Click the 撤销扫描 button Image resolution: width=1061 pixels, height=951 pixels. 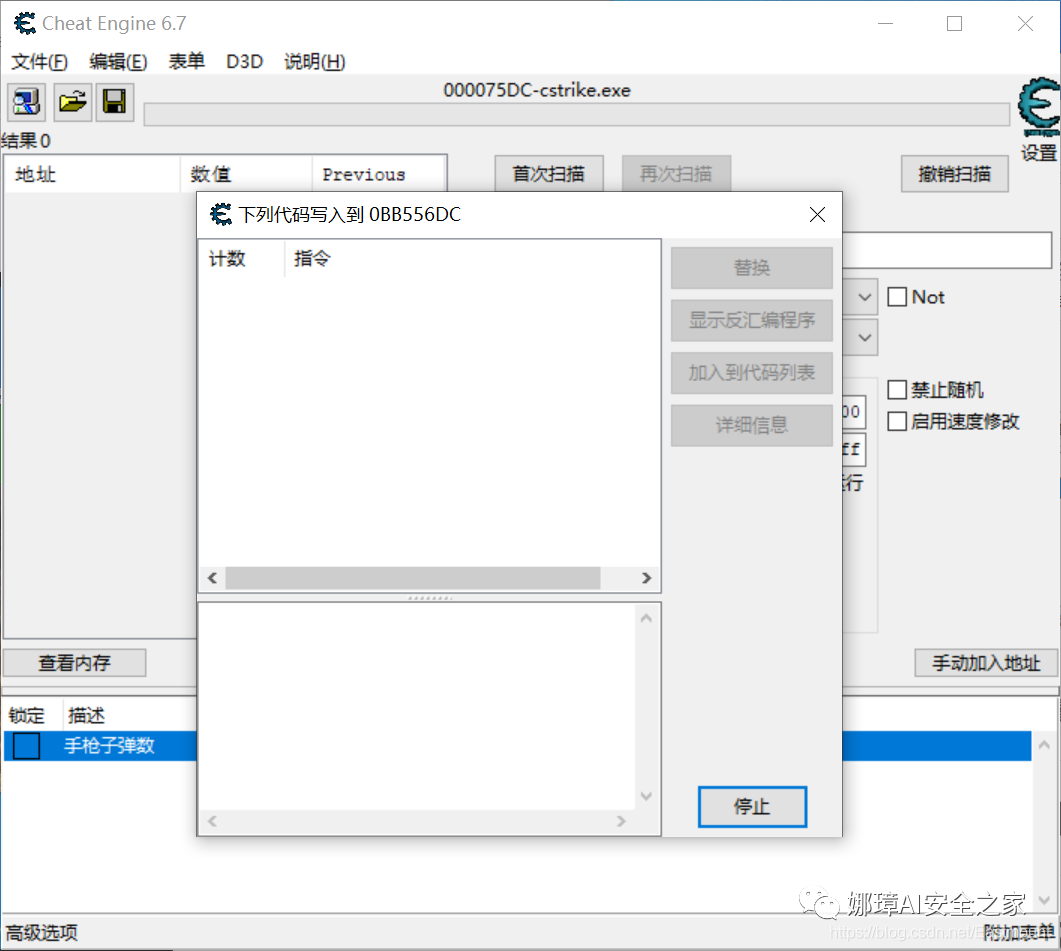[955, 174]
